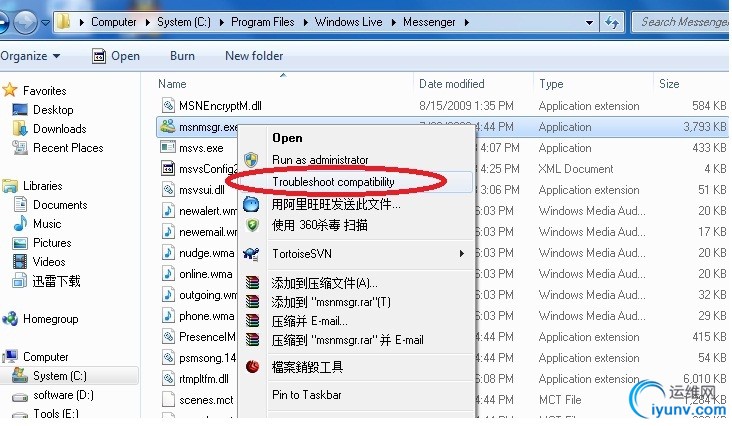Open the 迅雷下载 library
Image resolution: width=732 pixels, height=426 pixels.
pyautogui.click(x=56, y=281)
